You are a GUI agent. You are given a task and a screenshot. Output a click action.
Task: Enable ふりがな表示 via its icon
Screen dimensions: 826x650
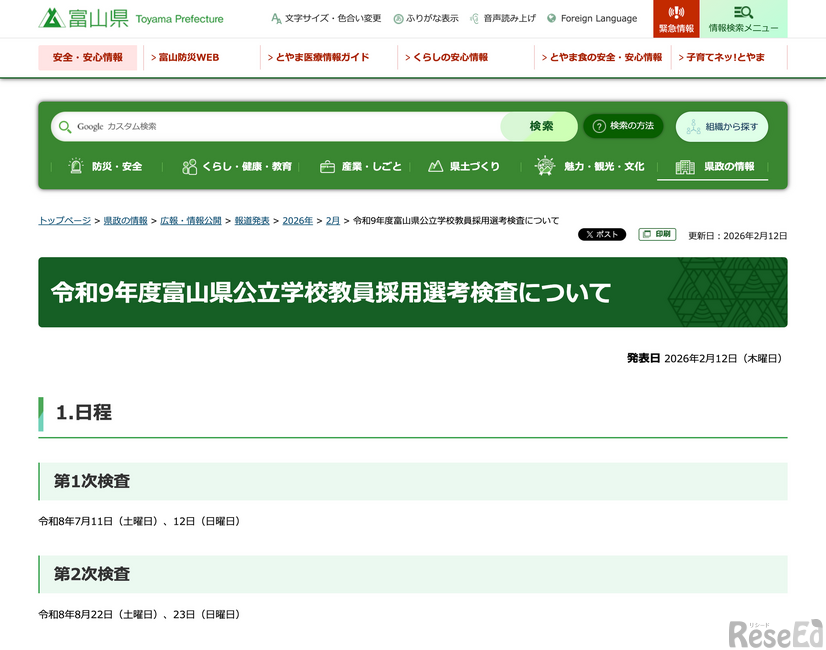click(x=400, y=17)
